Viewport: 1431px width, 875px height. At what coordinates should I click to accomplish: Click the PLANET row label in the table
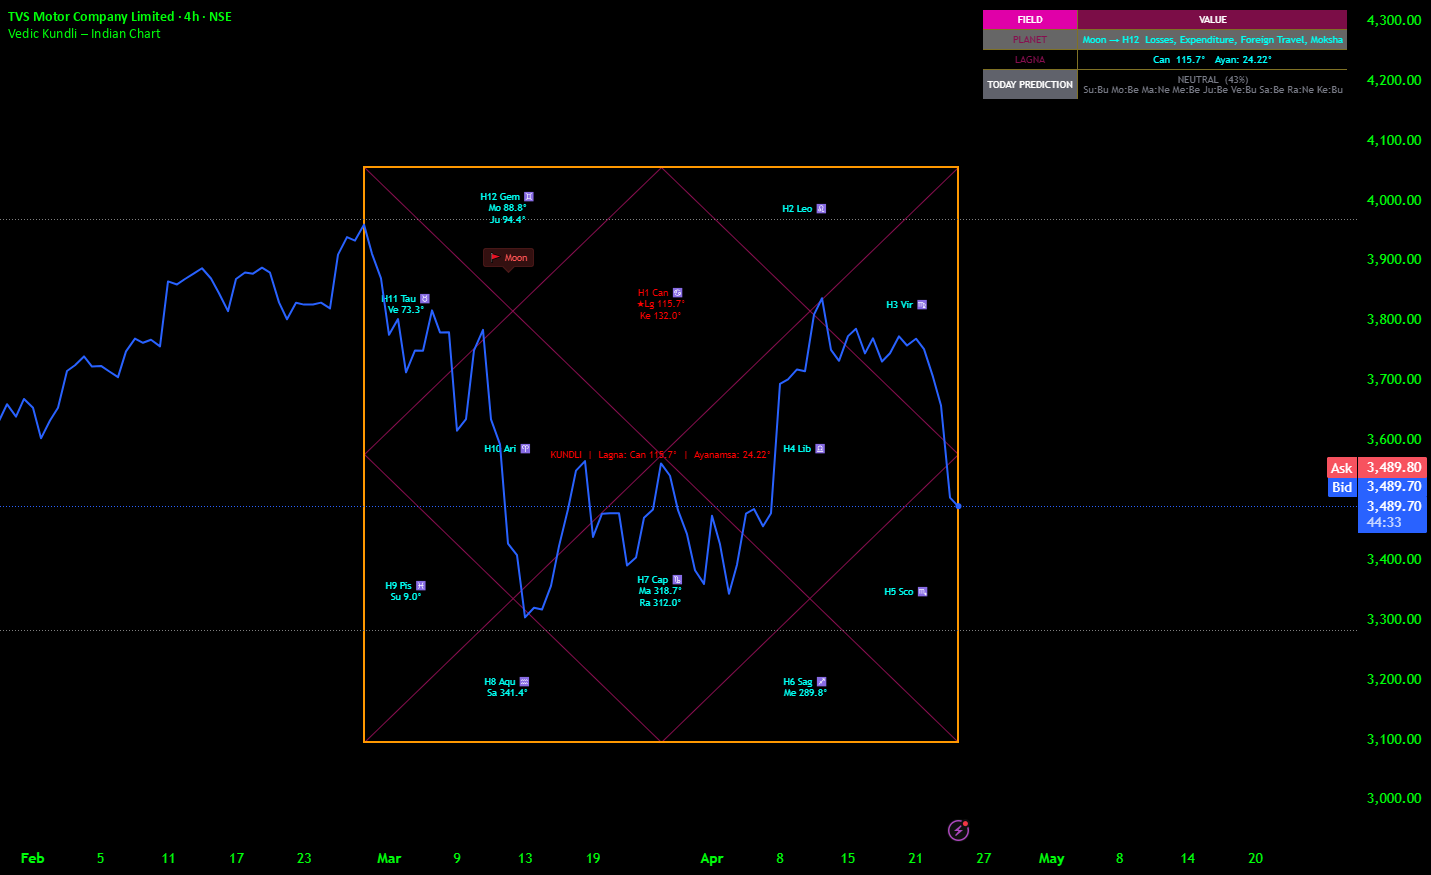click(x=1030, y=40)
